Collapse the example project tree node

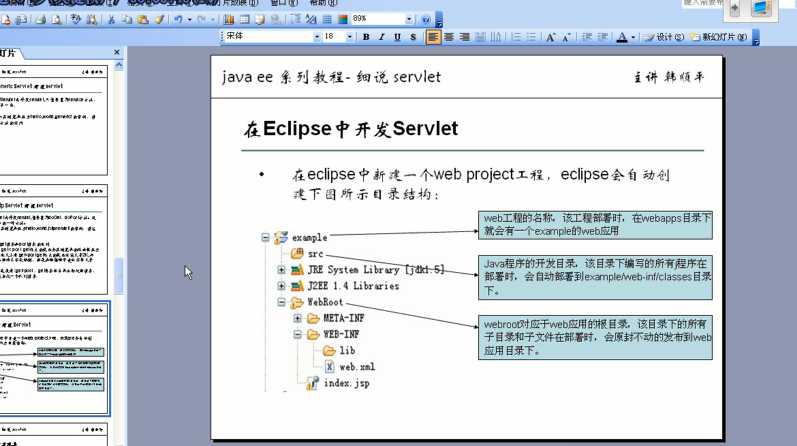pos(265,237)
